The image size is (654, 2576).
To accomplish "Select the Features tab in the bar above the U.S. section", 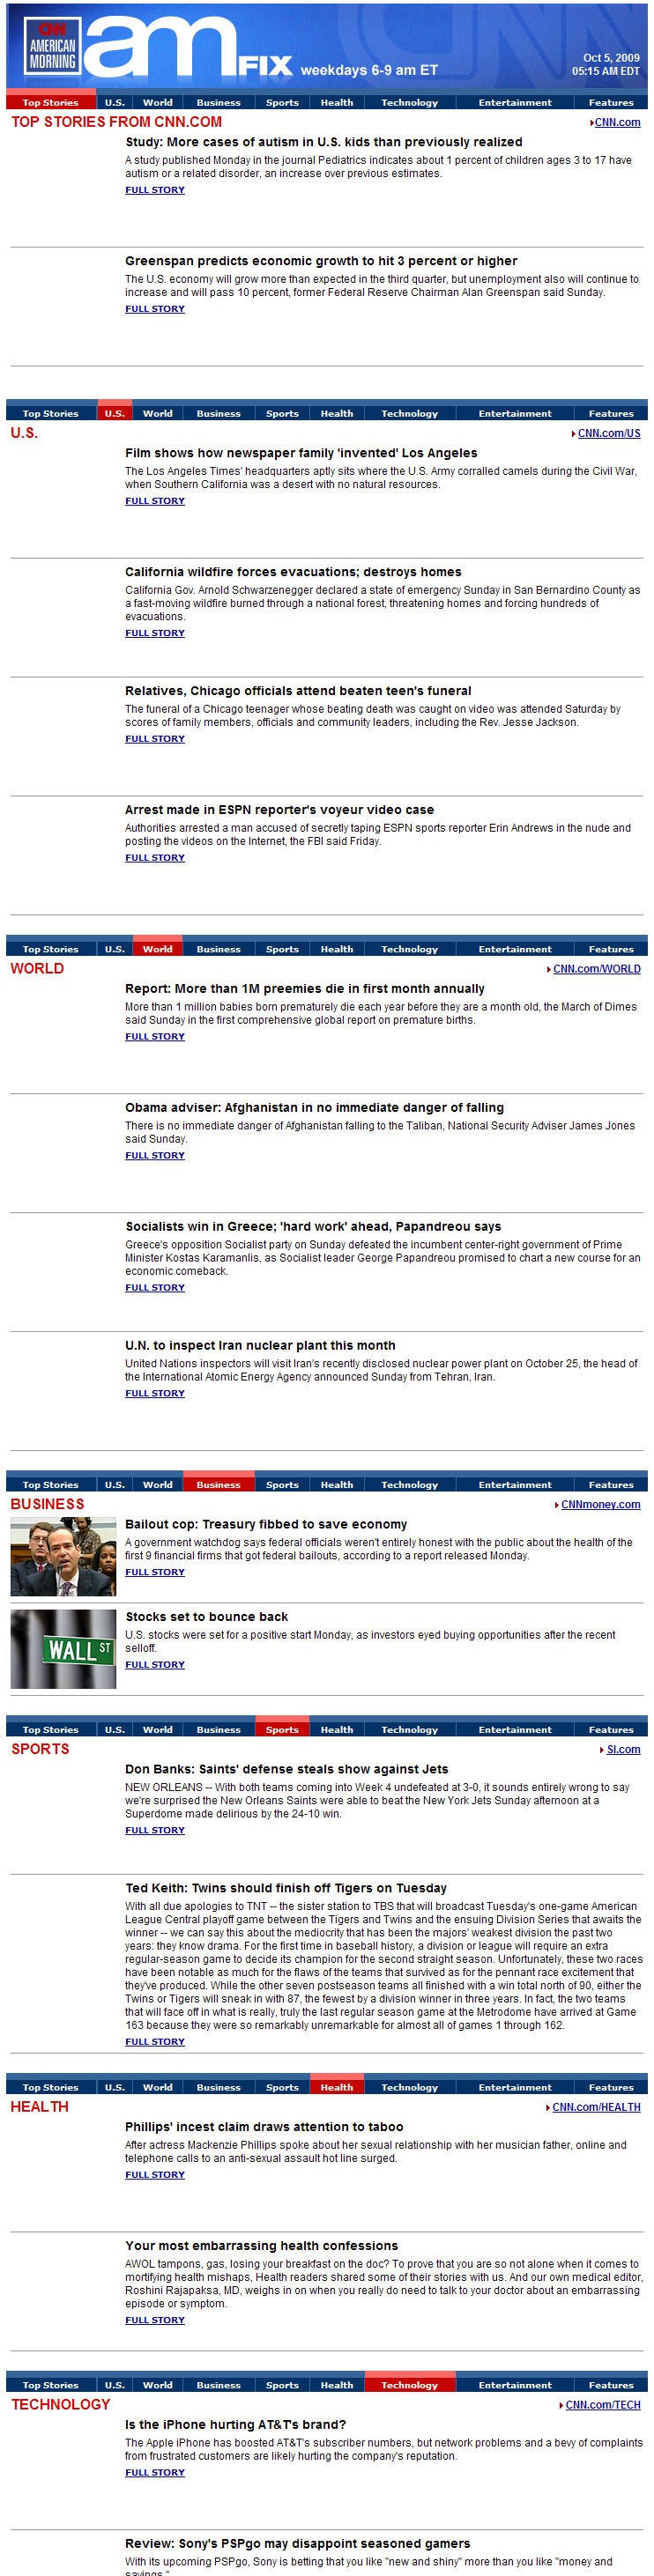I will point(611,413).
